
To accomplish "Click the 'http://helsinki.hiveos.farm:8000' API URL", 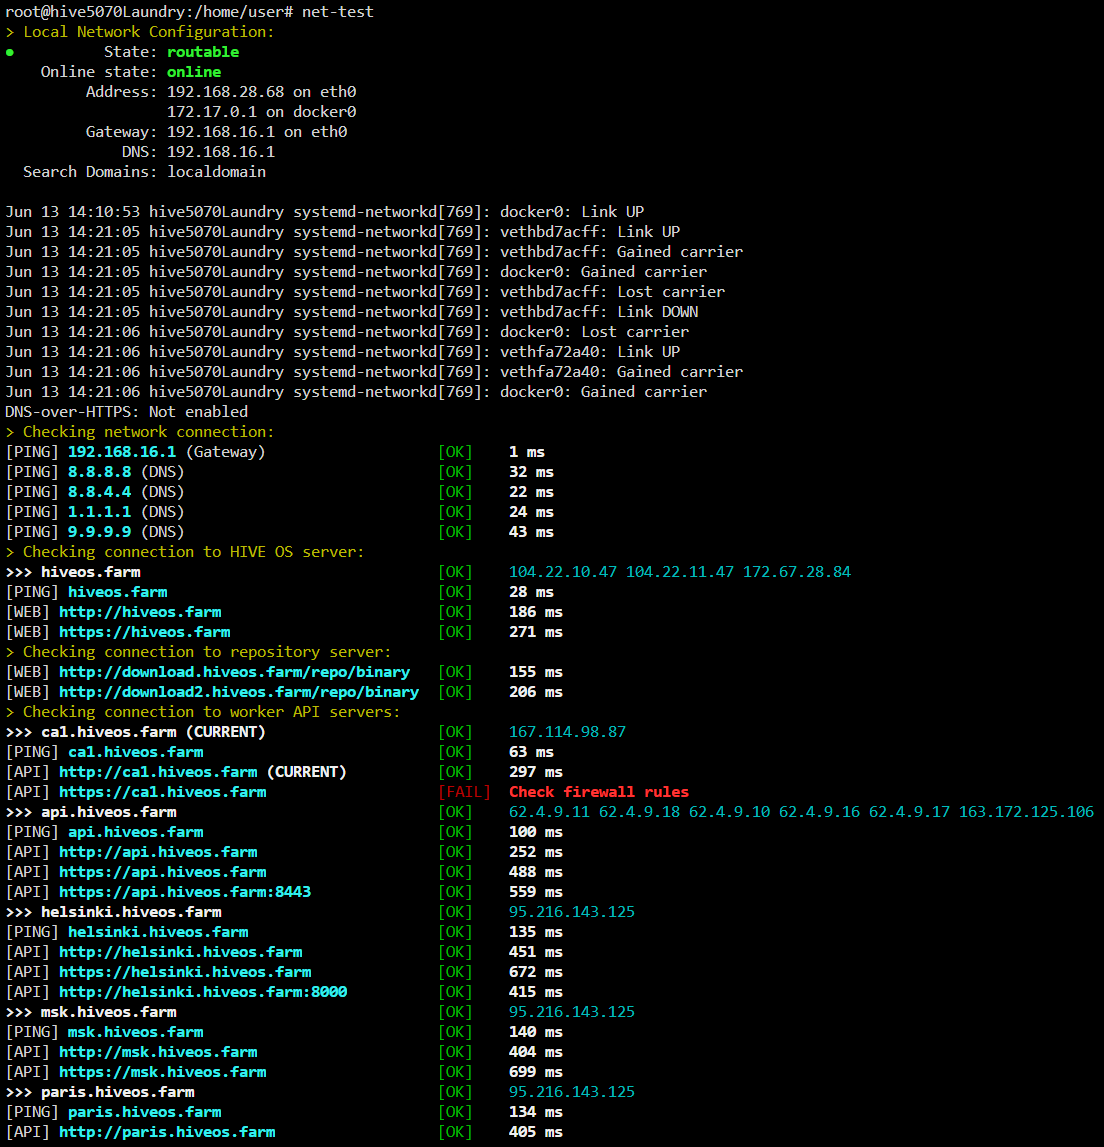I will click(203, 992).
